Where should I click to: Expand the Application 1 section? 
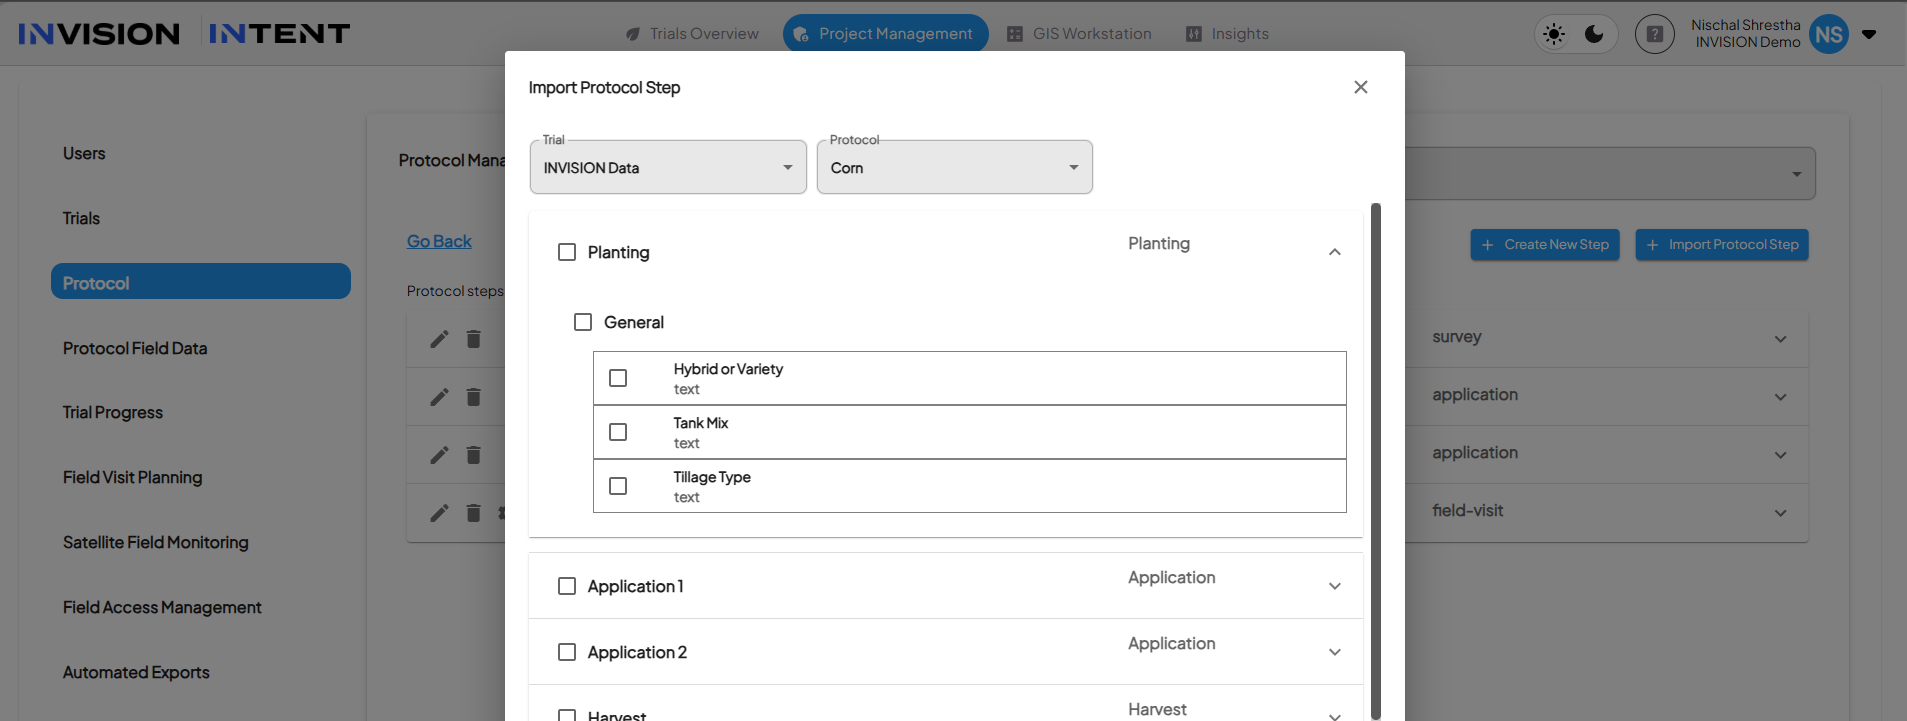tap(1334, 586)
